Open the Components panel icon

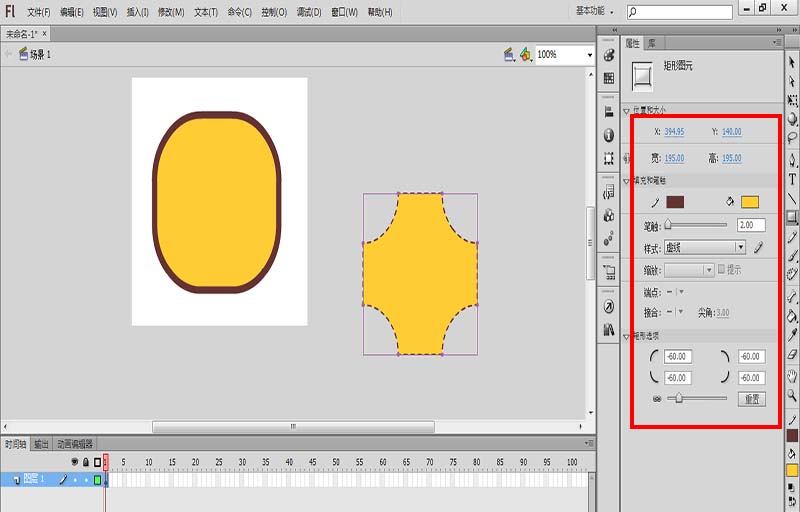609,215
